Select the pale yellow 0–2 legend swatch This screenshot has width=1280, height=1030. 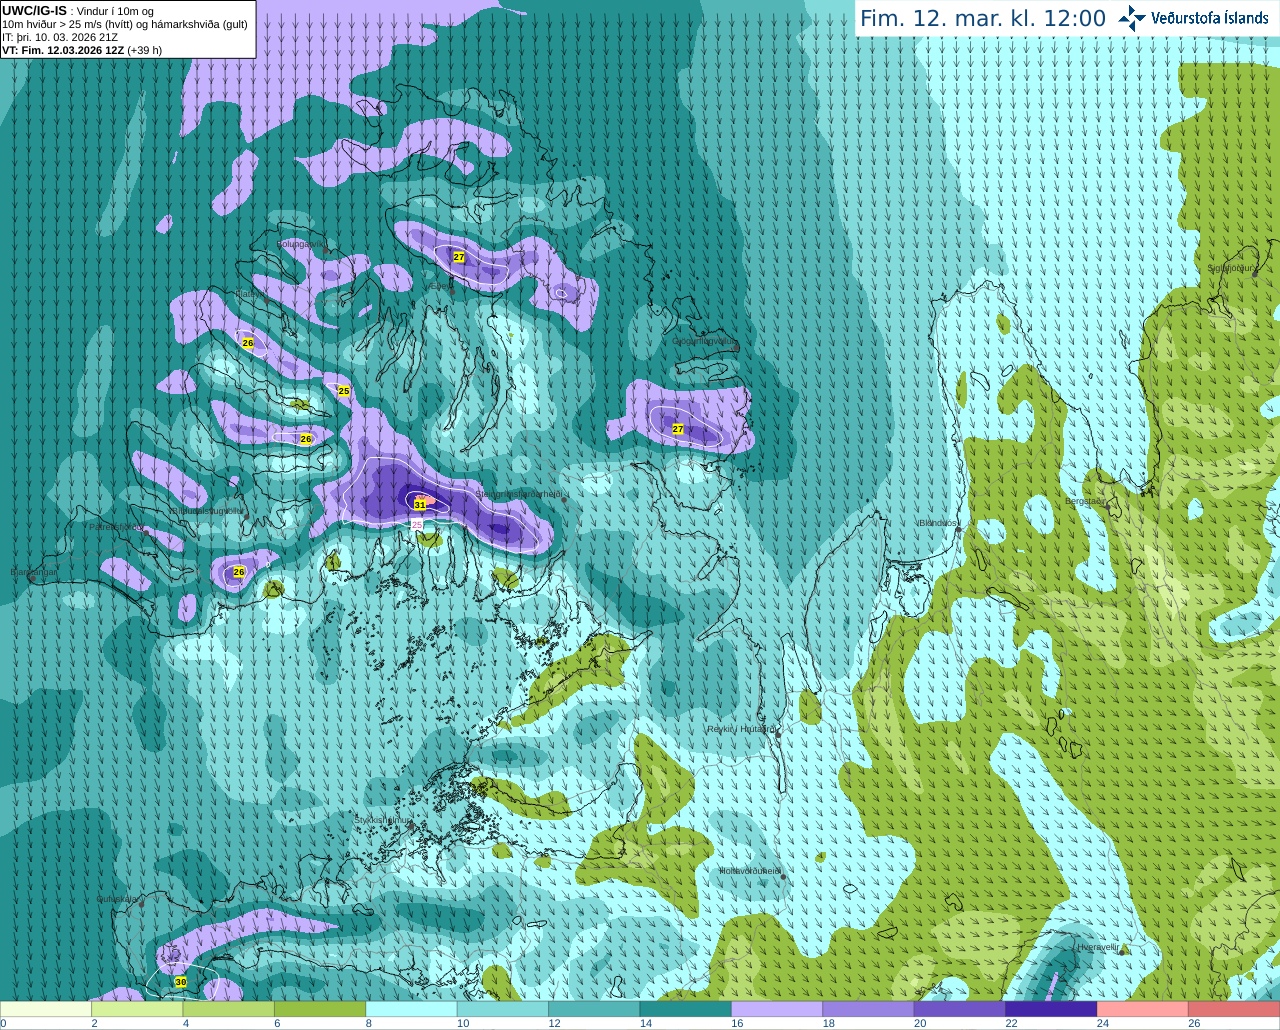click(46, 1009)
